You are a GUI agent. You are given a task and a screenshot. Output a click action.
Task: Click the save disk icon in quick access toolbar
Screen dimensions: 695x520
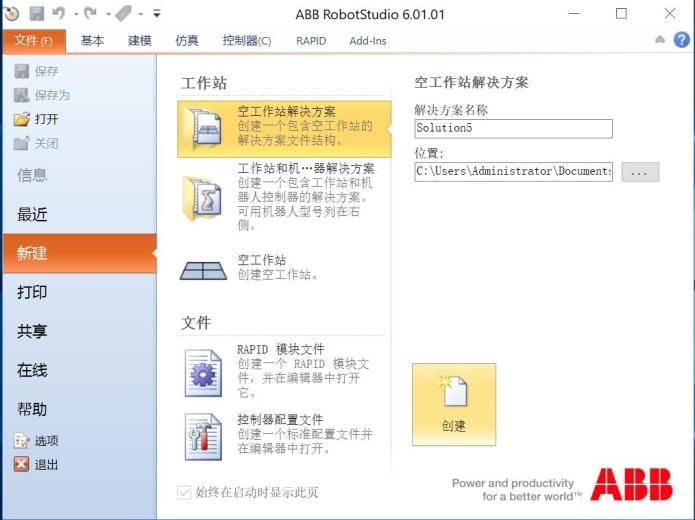coord(37,13)
